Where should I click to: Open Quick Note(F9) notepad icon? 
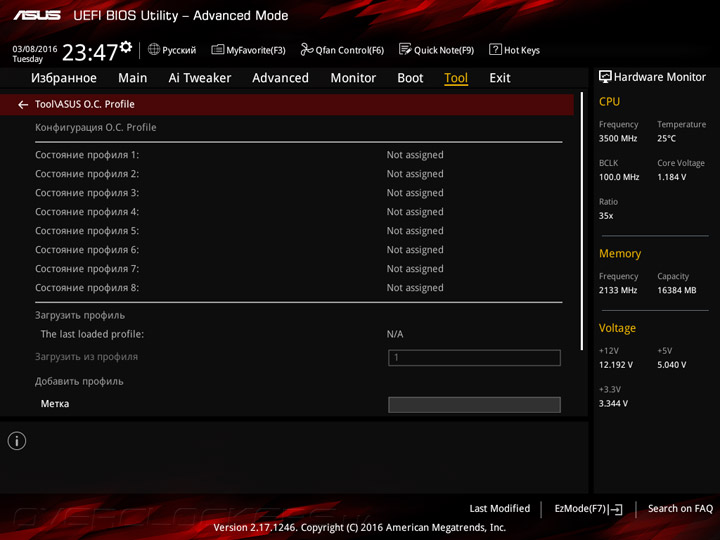405,49
